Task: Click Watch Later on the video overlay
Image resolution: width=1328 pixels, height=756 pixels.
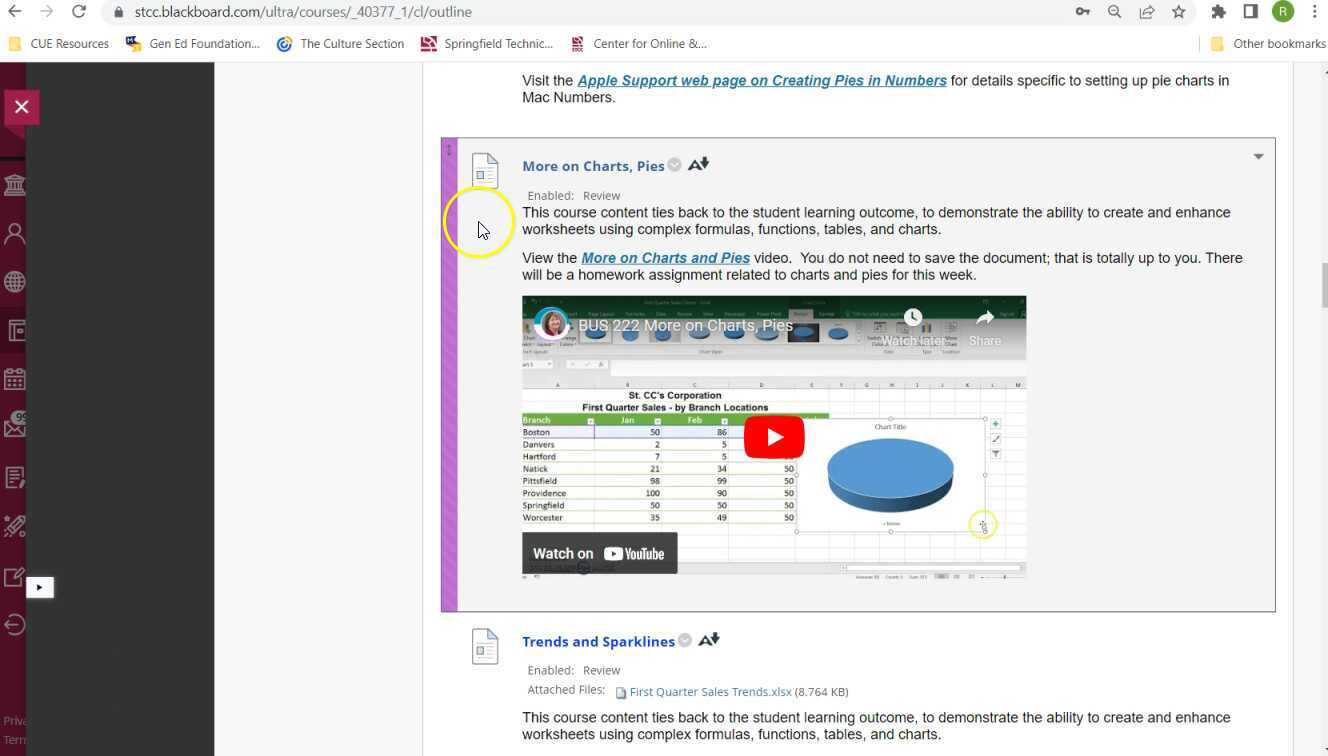Action: 912,316
